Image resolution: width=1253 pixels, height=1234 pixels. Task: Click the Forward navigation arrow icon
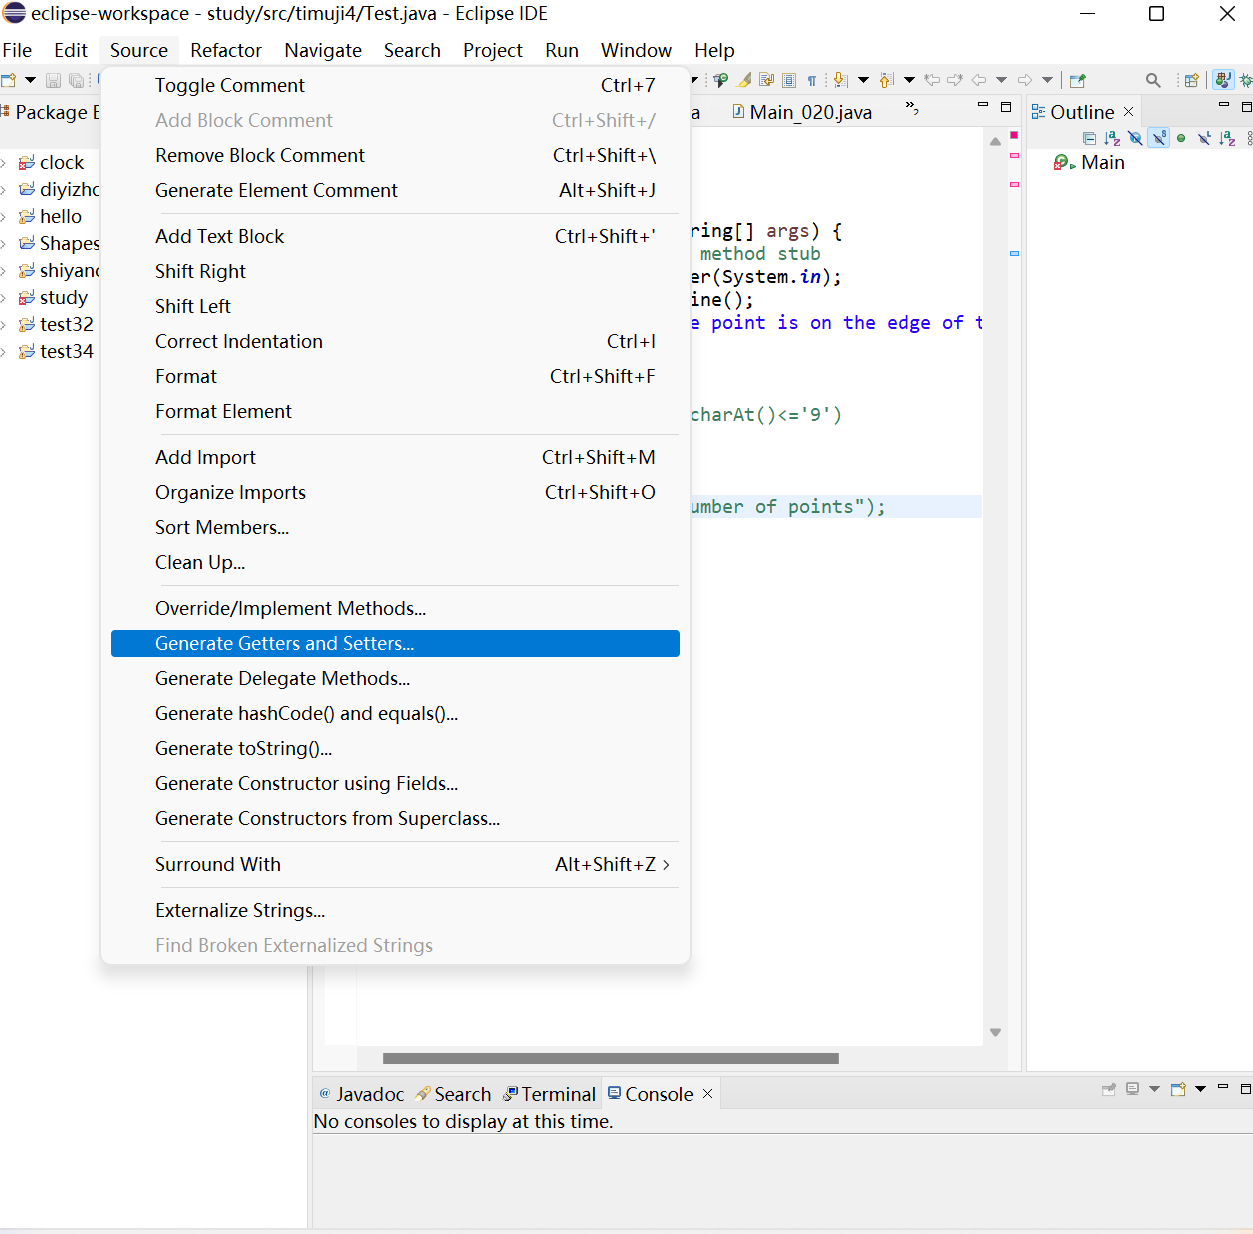pos(1025,80)
